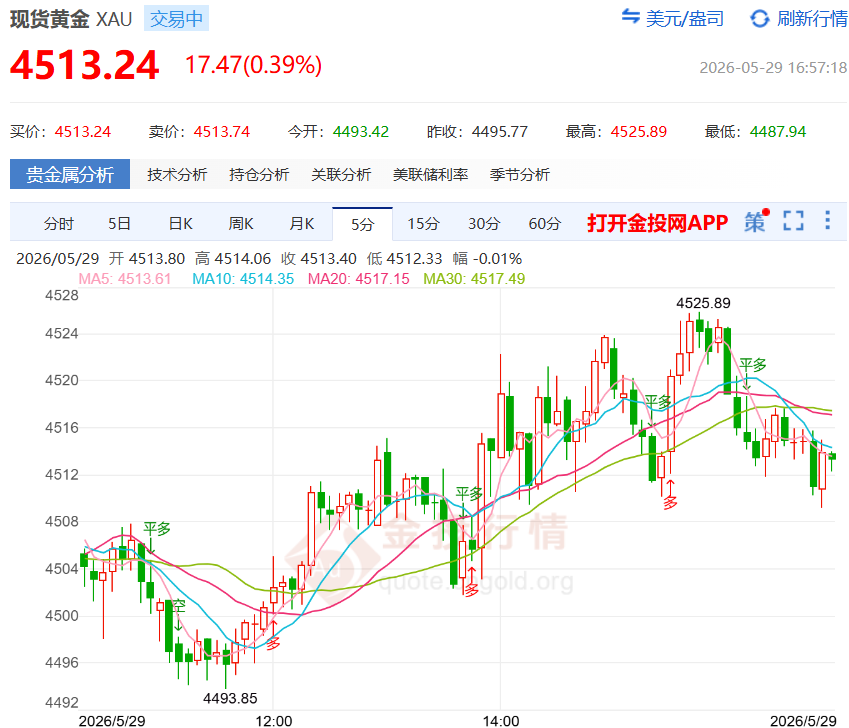Viewport: 849px width, 728px height.
Task: Click the MA5: 4513.61 legend
Action: click(125, 279)
